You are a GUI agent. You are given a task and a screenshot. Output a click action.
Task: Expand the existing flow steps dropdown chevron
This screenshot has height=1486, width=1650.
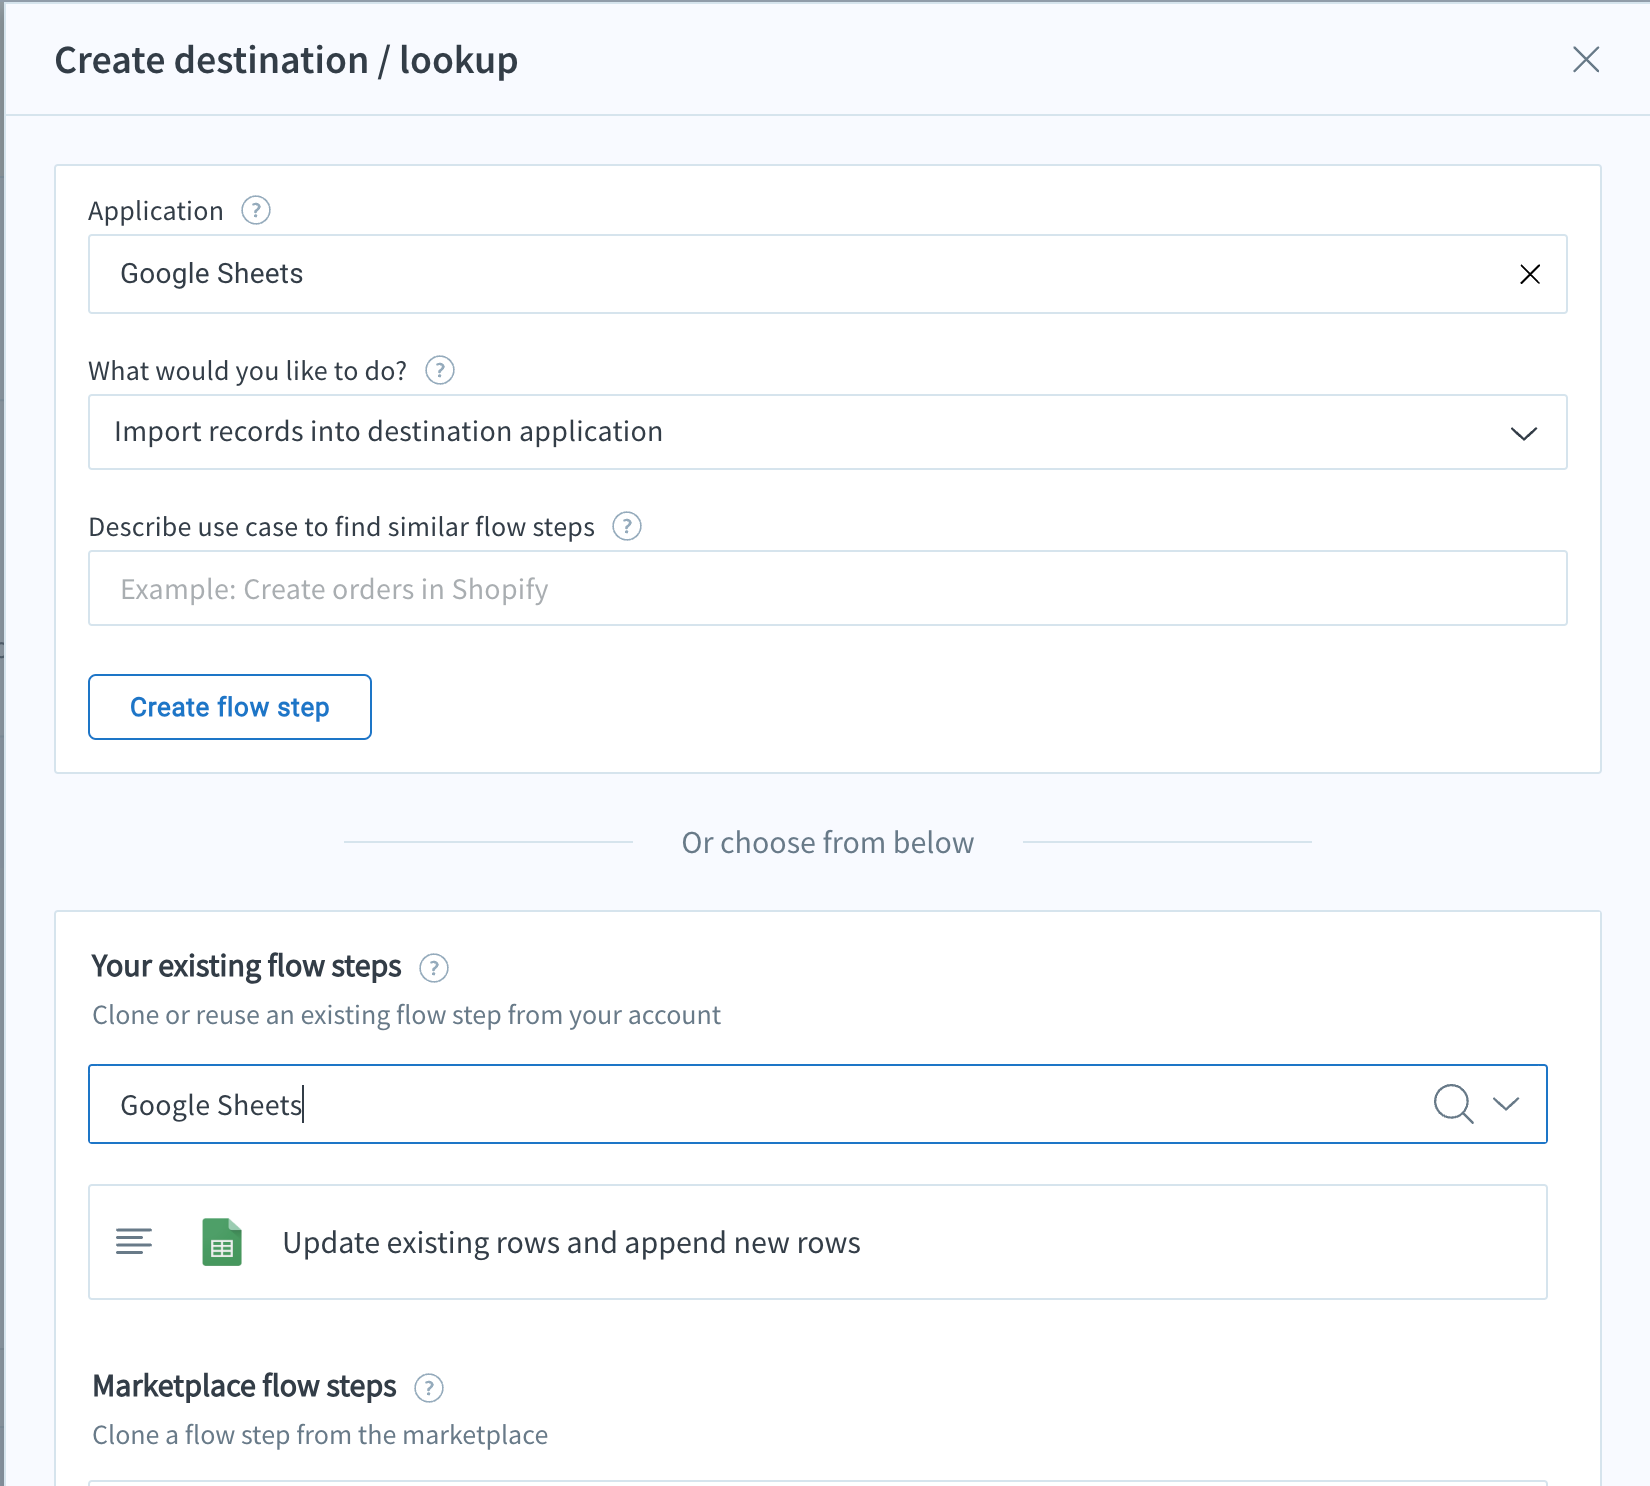1506,1104
